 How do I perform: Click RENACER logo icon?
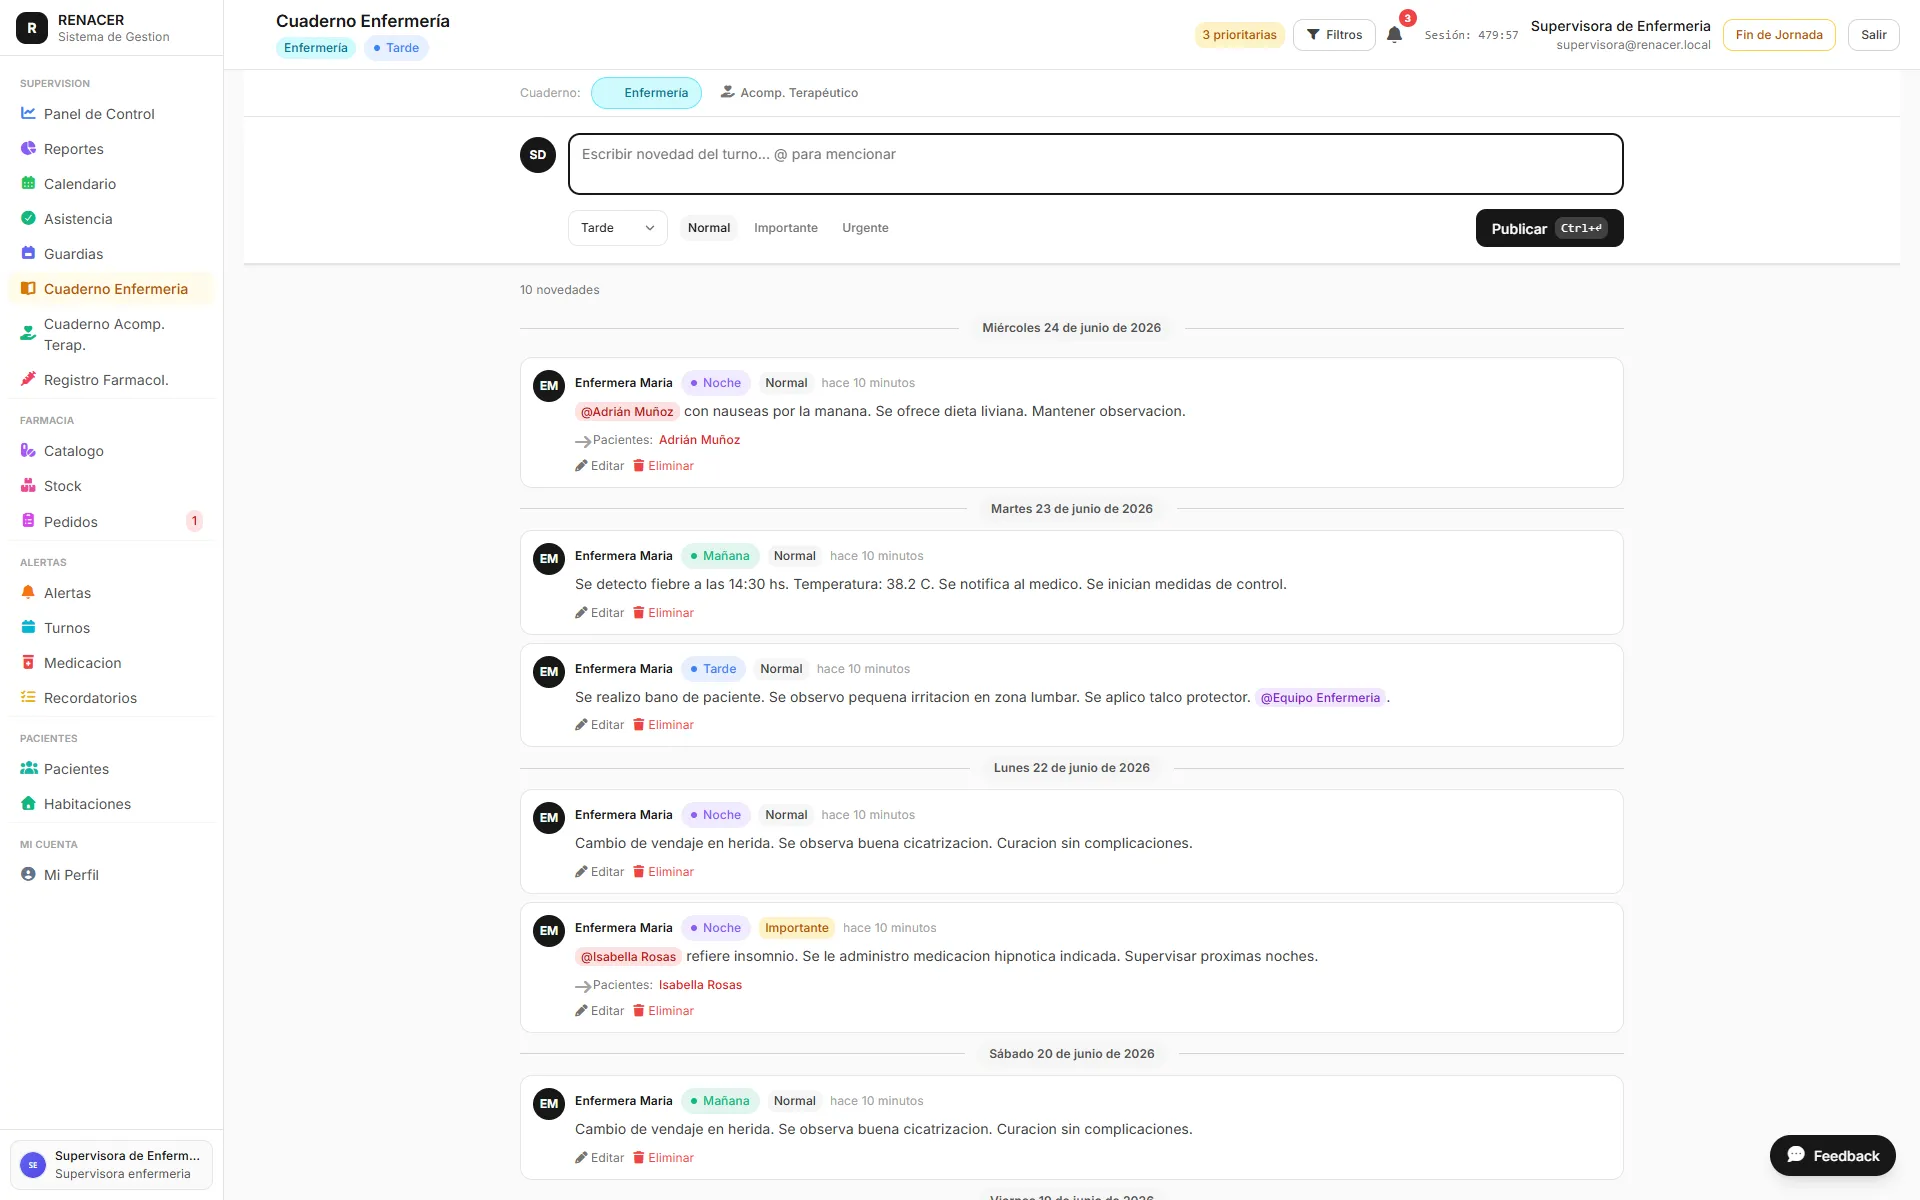pyautogui.click(x=32, y=28)
